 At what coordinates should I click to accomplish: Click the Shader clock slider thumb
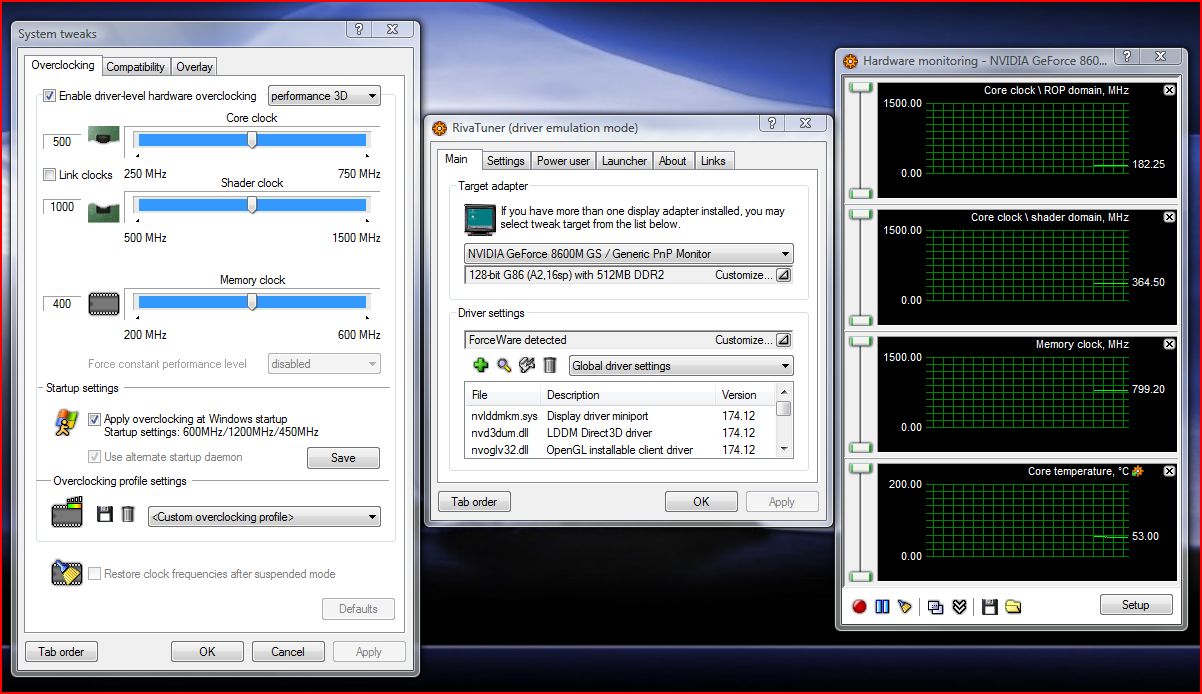click(x=252, y=205)
